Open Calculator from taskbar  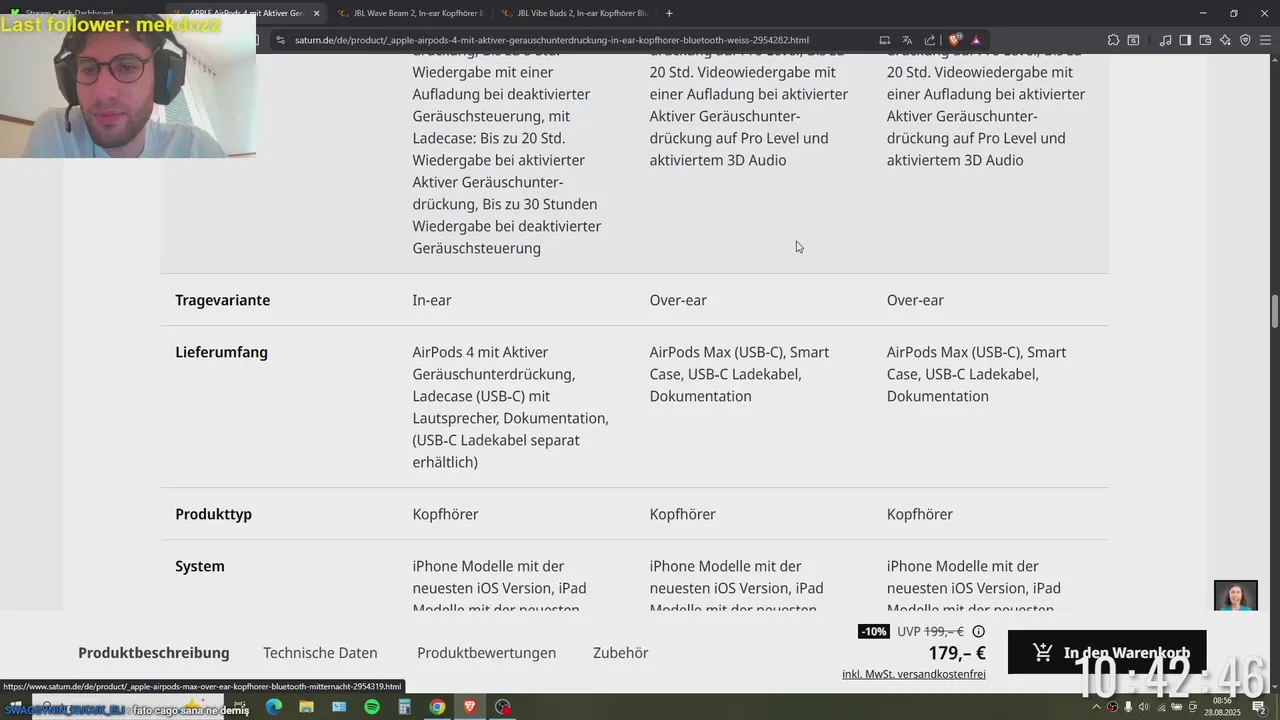[x=404, y=707]
